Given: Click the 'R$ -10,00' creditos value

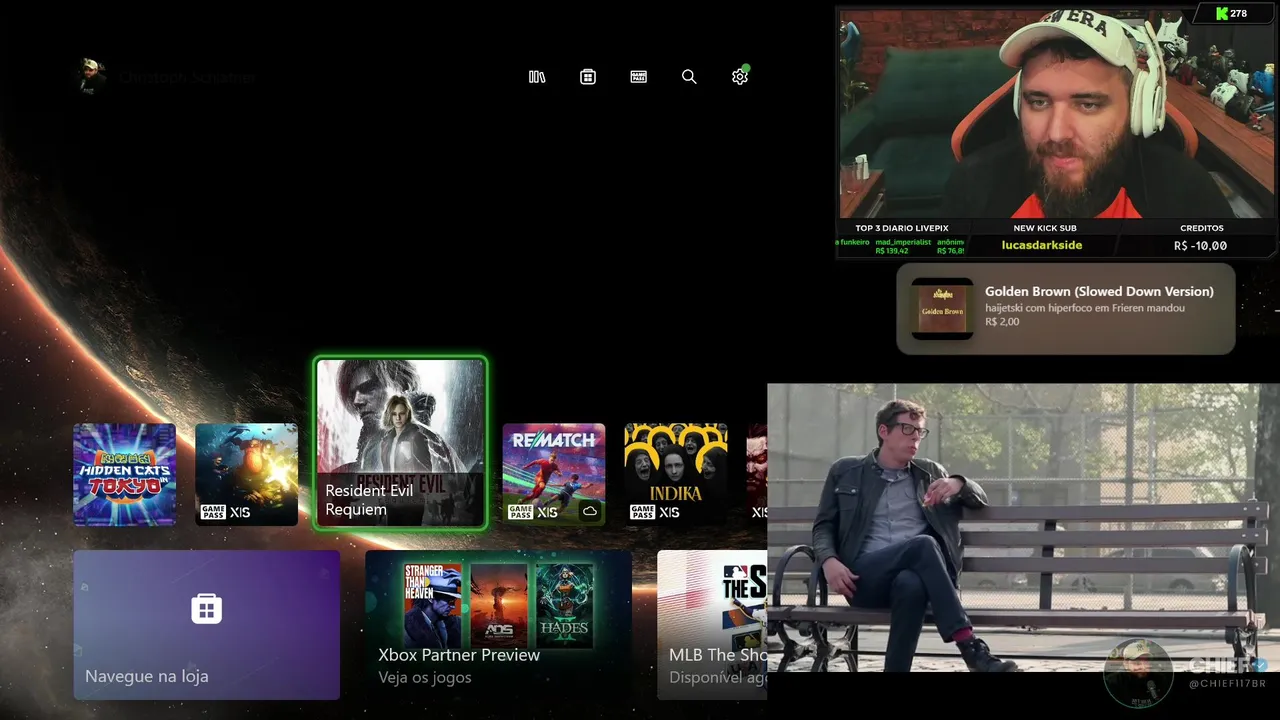Looking at the screenshot, I should point(1200,246).
